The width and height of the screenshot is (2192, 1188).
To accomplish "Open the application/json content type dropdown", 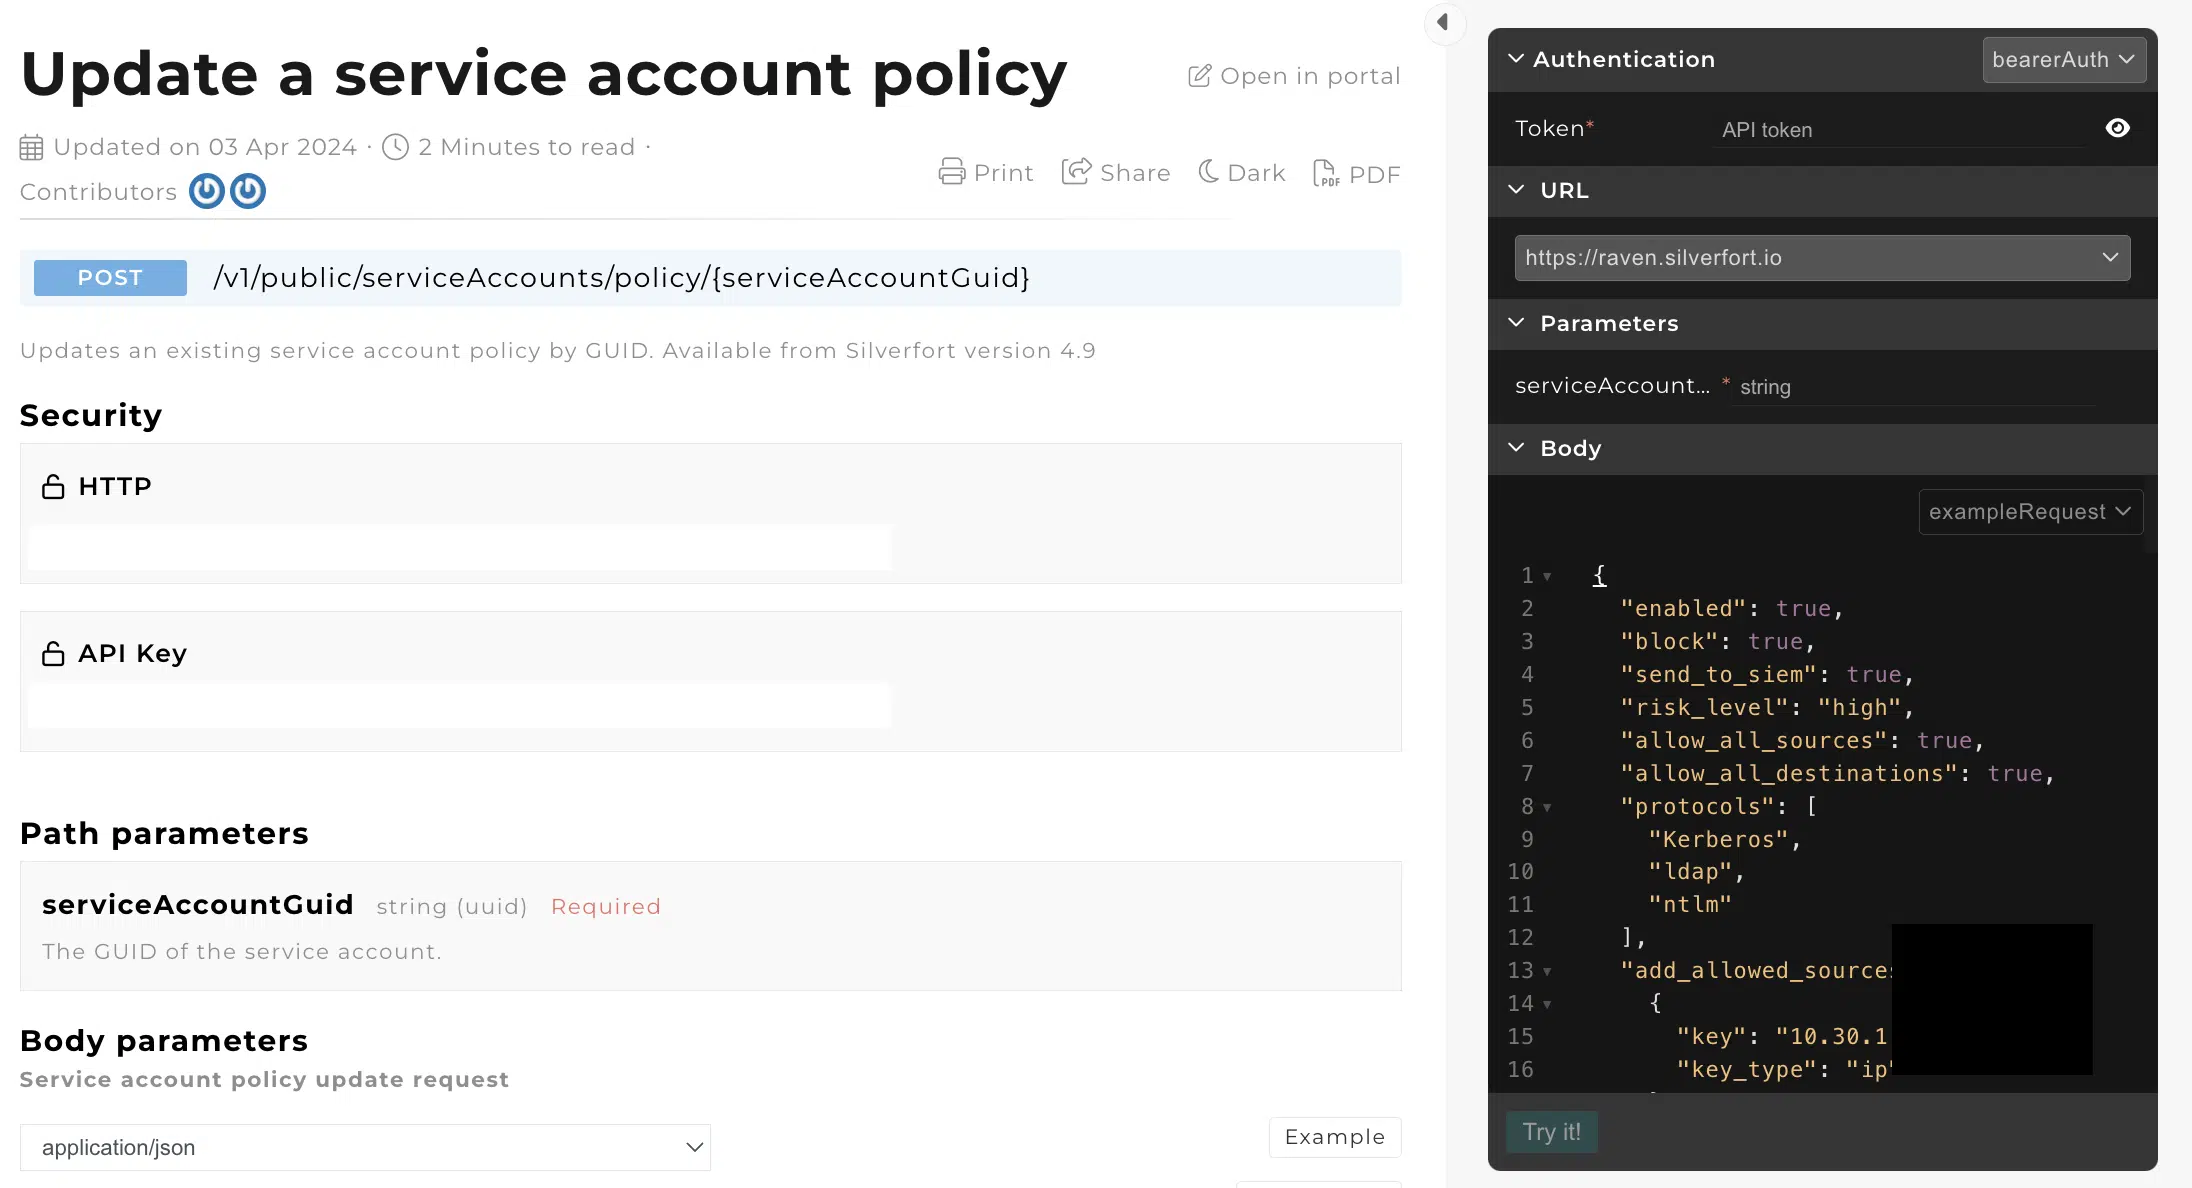I will [x=365, y=1147].
